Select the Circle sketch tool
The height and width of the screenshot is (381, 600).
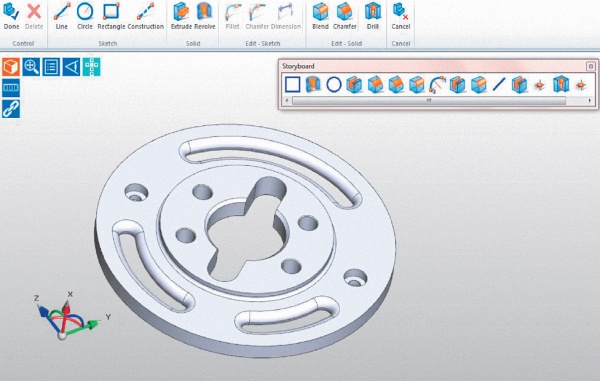click(x=85, y=16)
